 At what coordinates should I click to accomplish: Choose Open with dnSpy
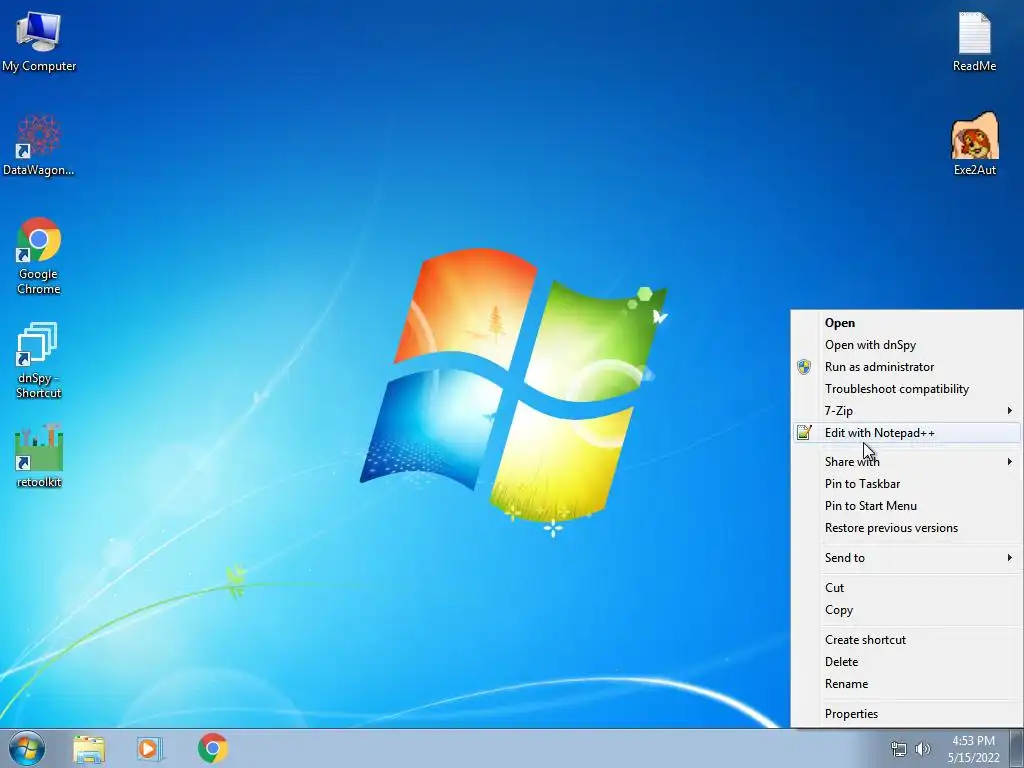[906, 345]
